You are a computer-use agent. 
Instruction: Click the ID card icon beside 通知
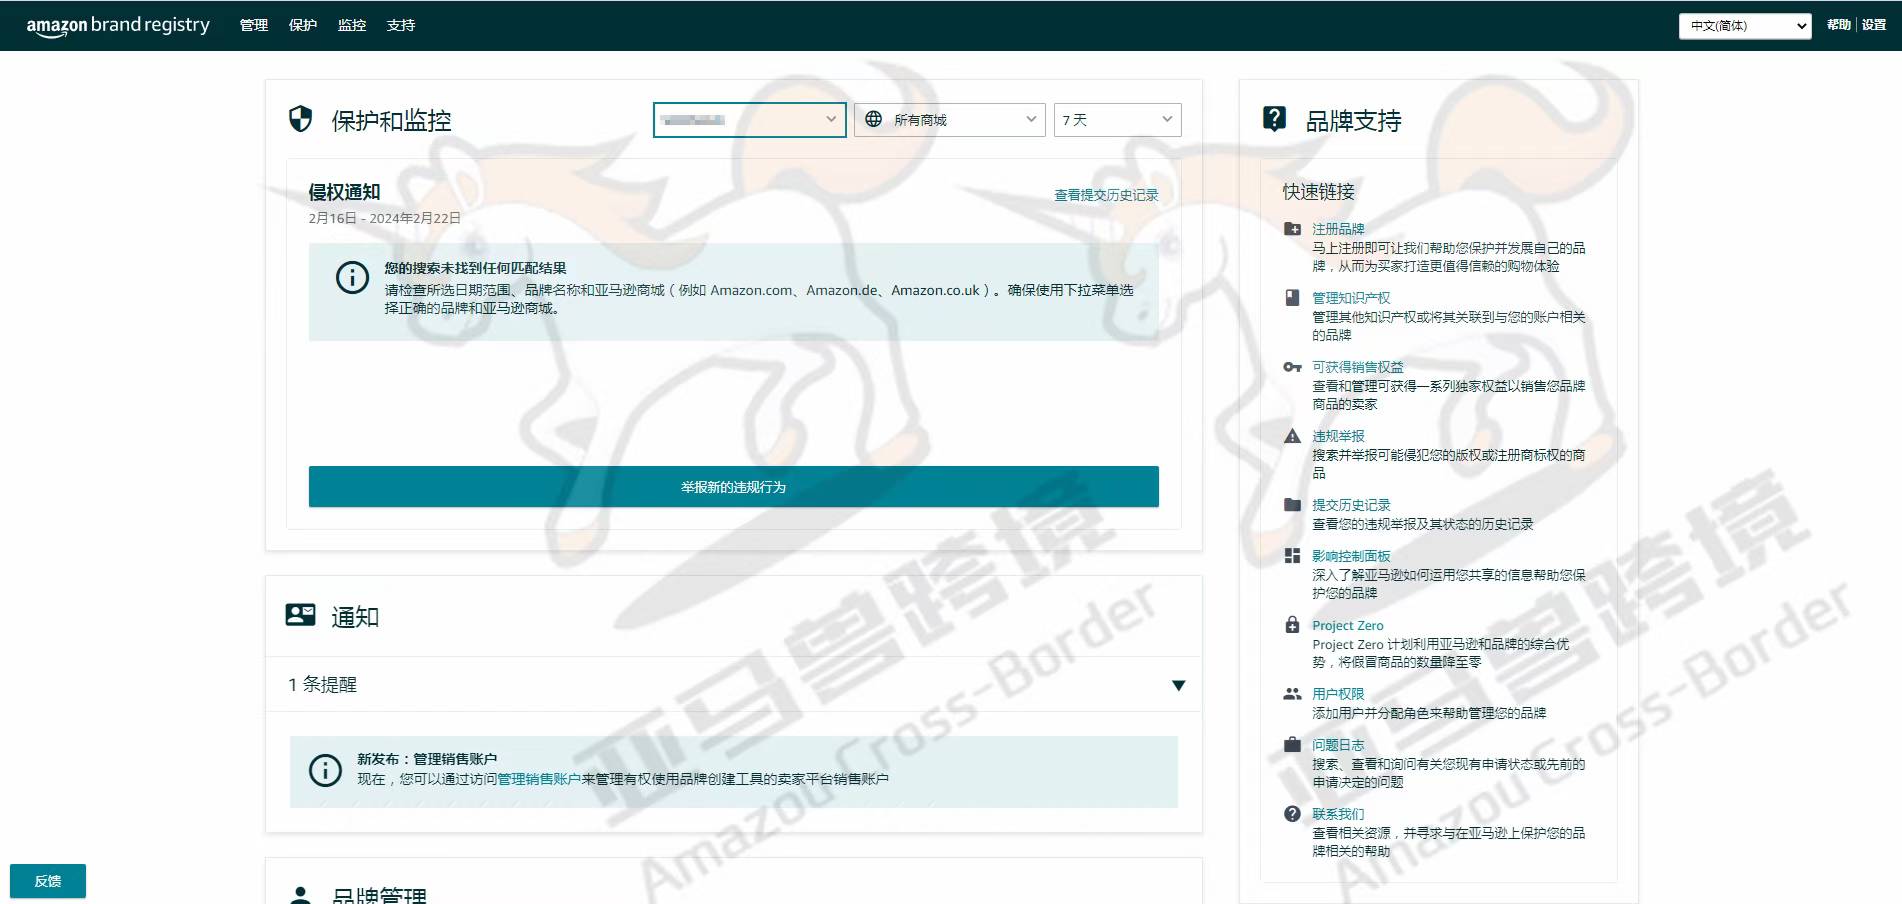pyautogui.click(x=301, y=614)
